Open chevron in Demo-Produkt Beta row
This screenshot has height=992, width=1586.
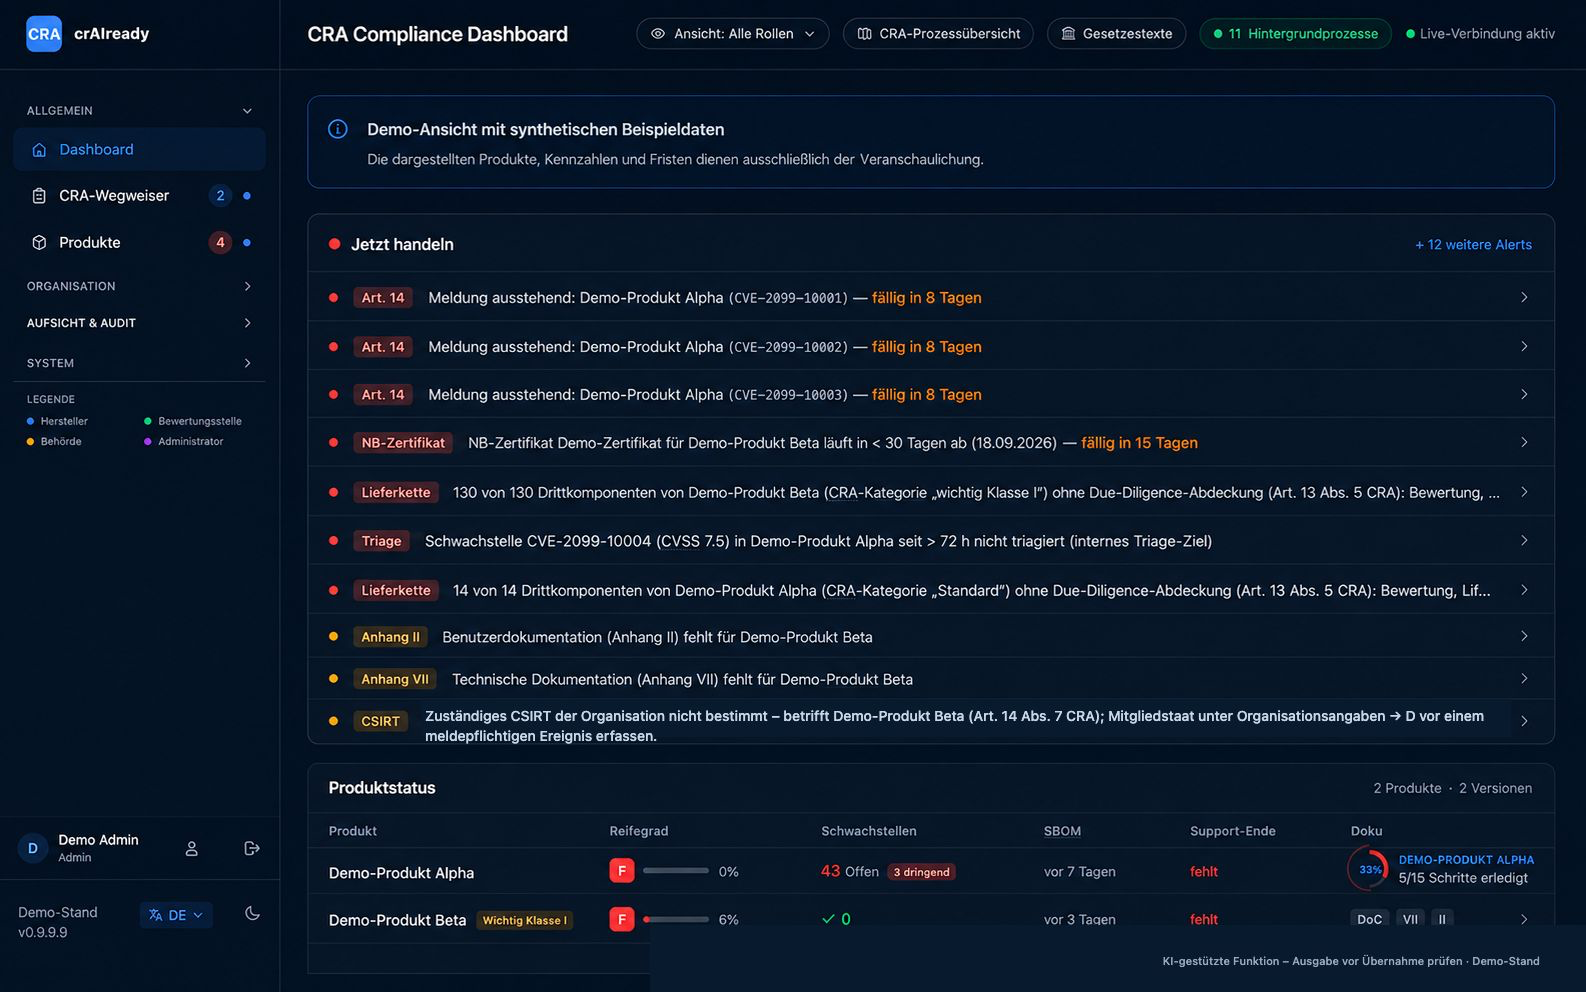pos(1524,920)
